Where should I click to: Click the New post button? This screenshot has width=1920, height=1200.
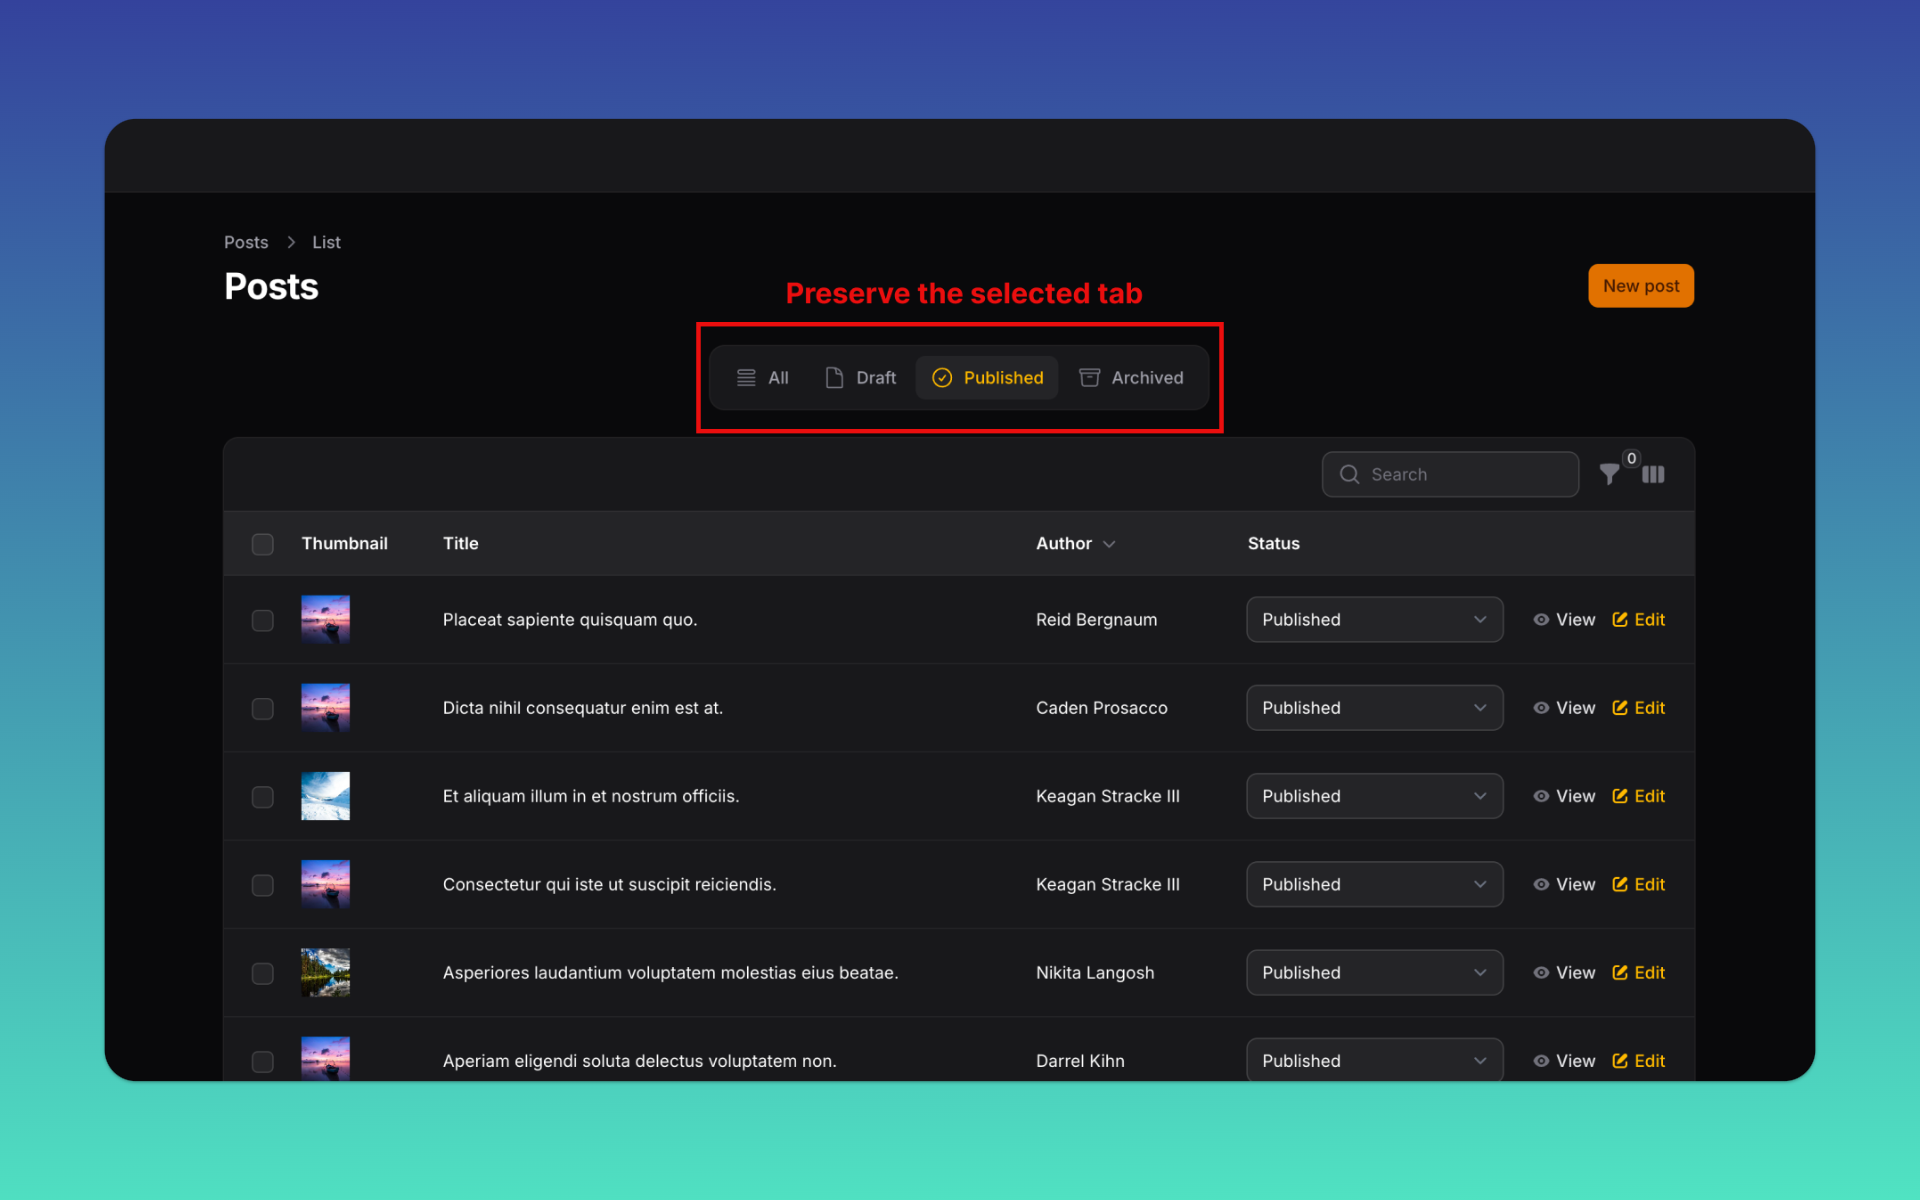(1640, 286)
